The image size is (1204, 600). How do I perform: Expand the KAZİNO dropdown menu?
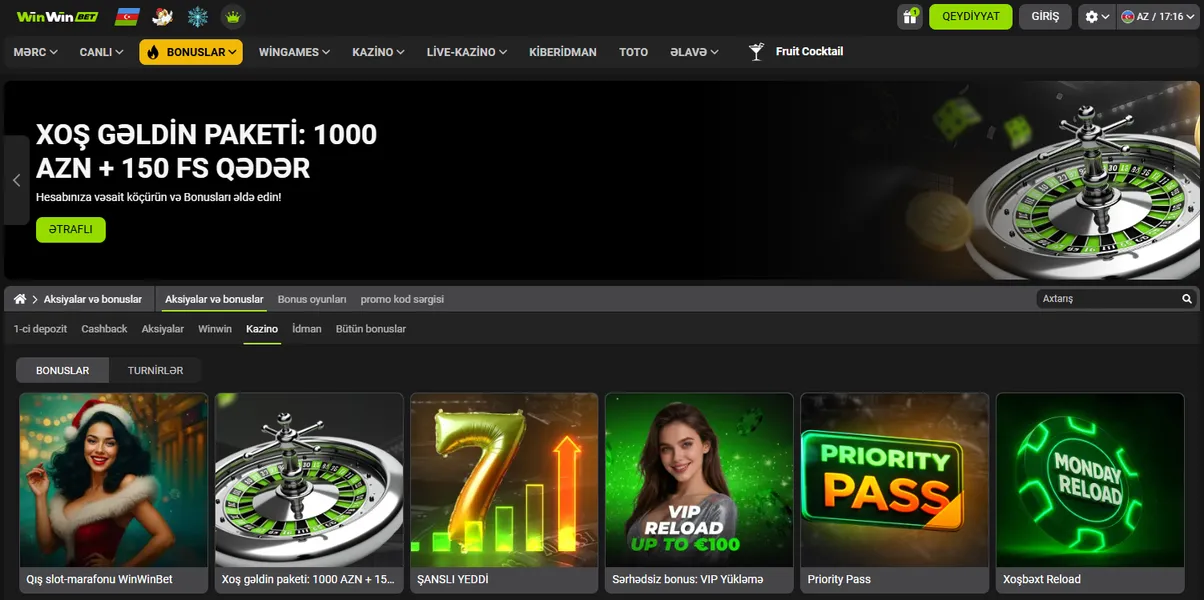(x=378, y=52)
